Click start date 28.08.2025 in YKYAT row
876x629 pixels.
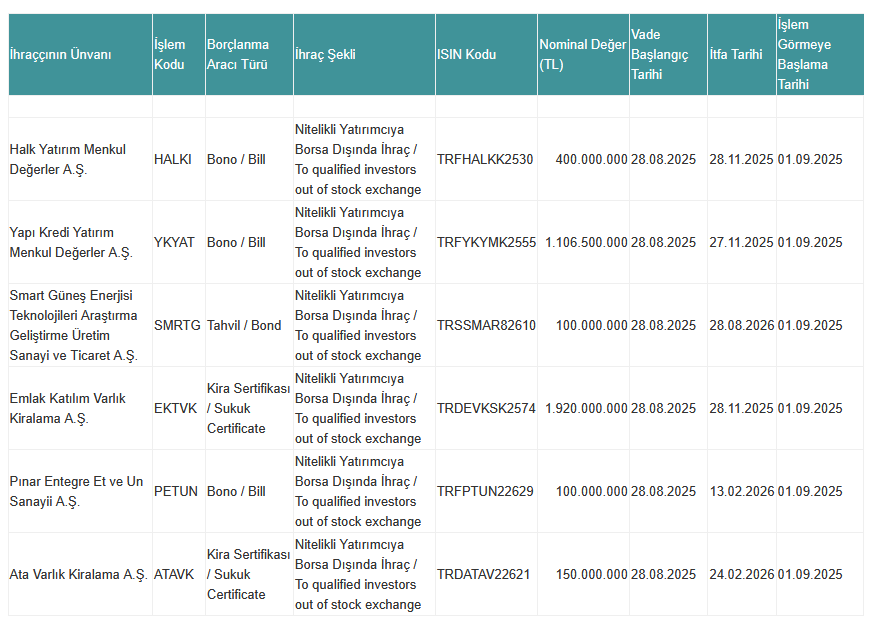tap(664, 242)
